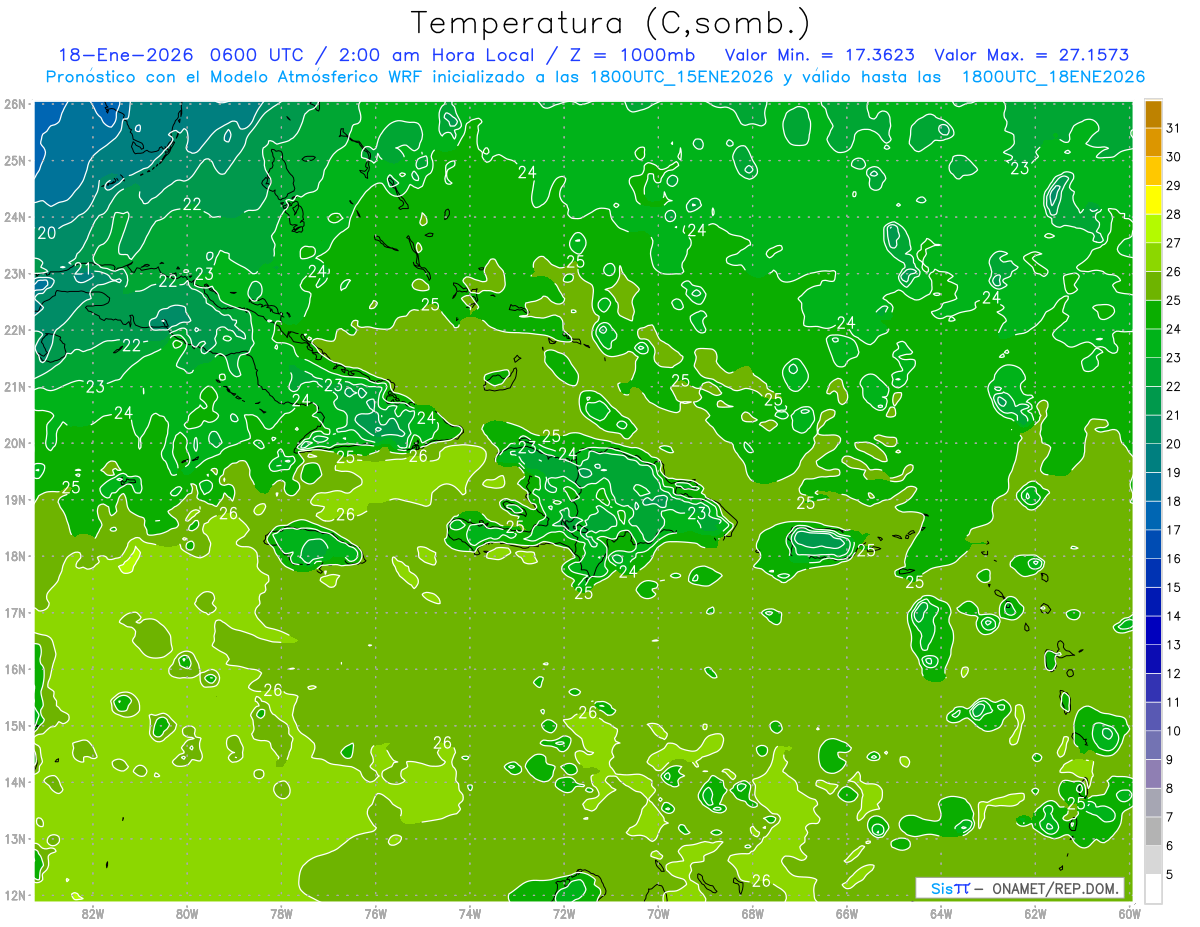1200x927 pixels.
Task: Click the "74W" longitude axis label
Action: coord(470,913)
